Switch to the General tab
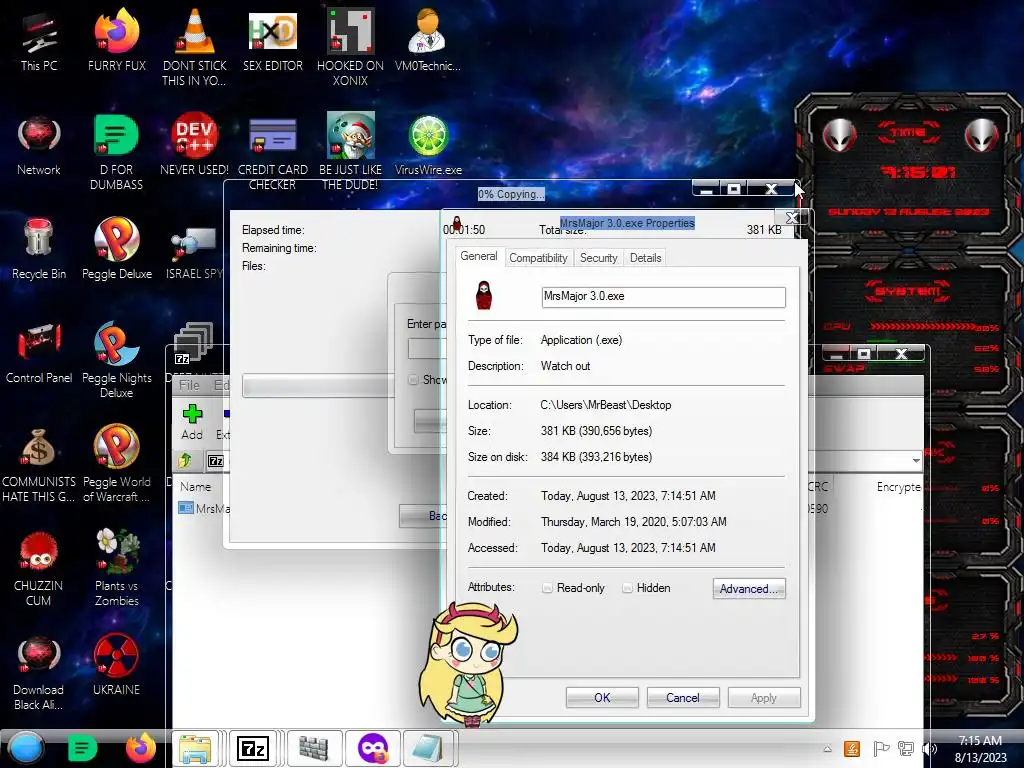 [x=479, y=257]
